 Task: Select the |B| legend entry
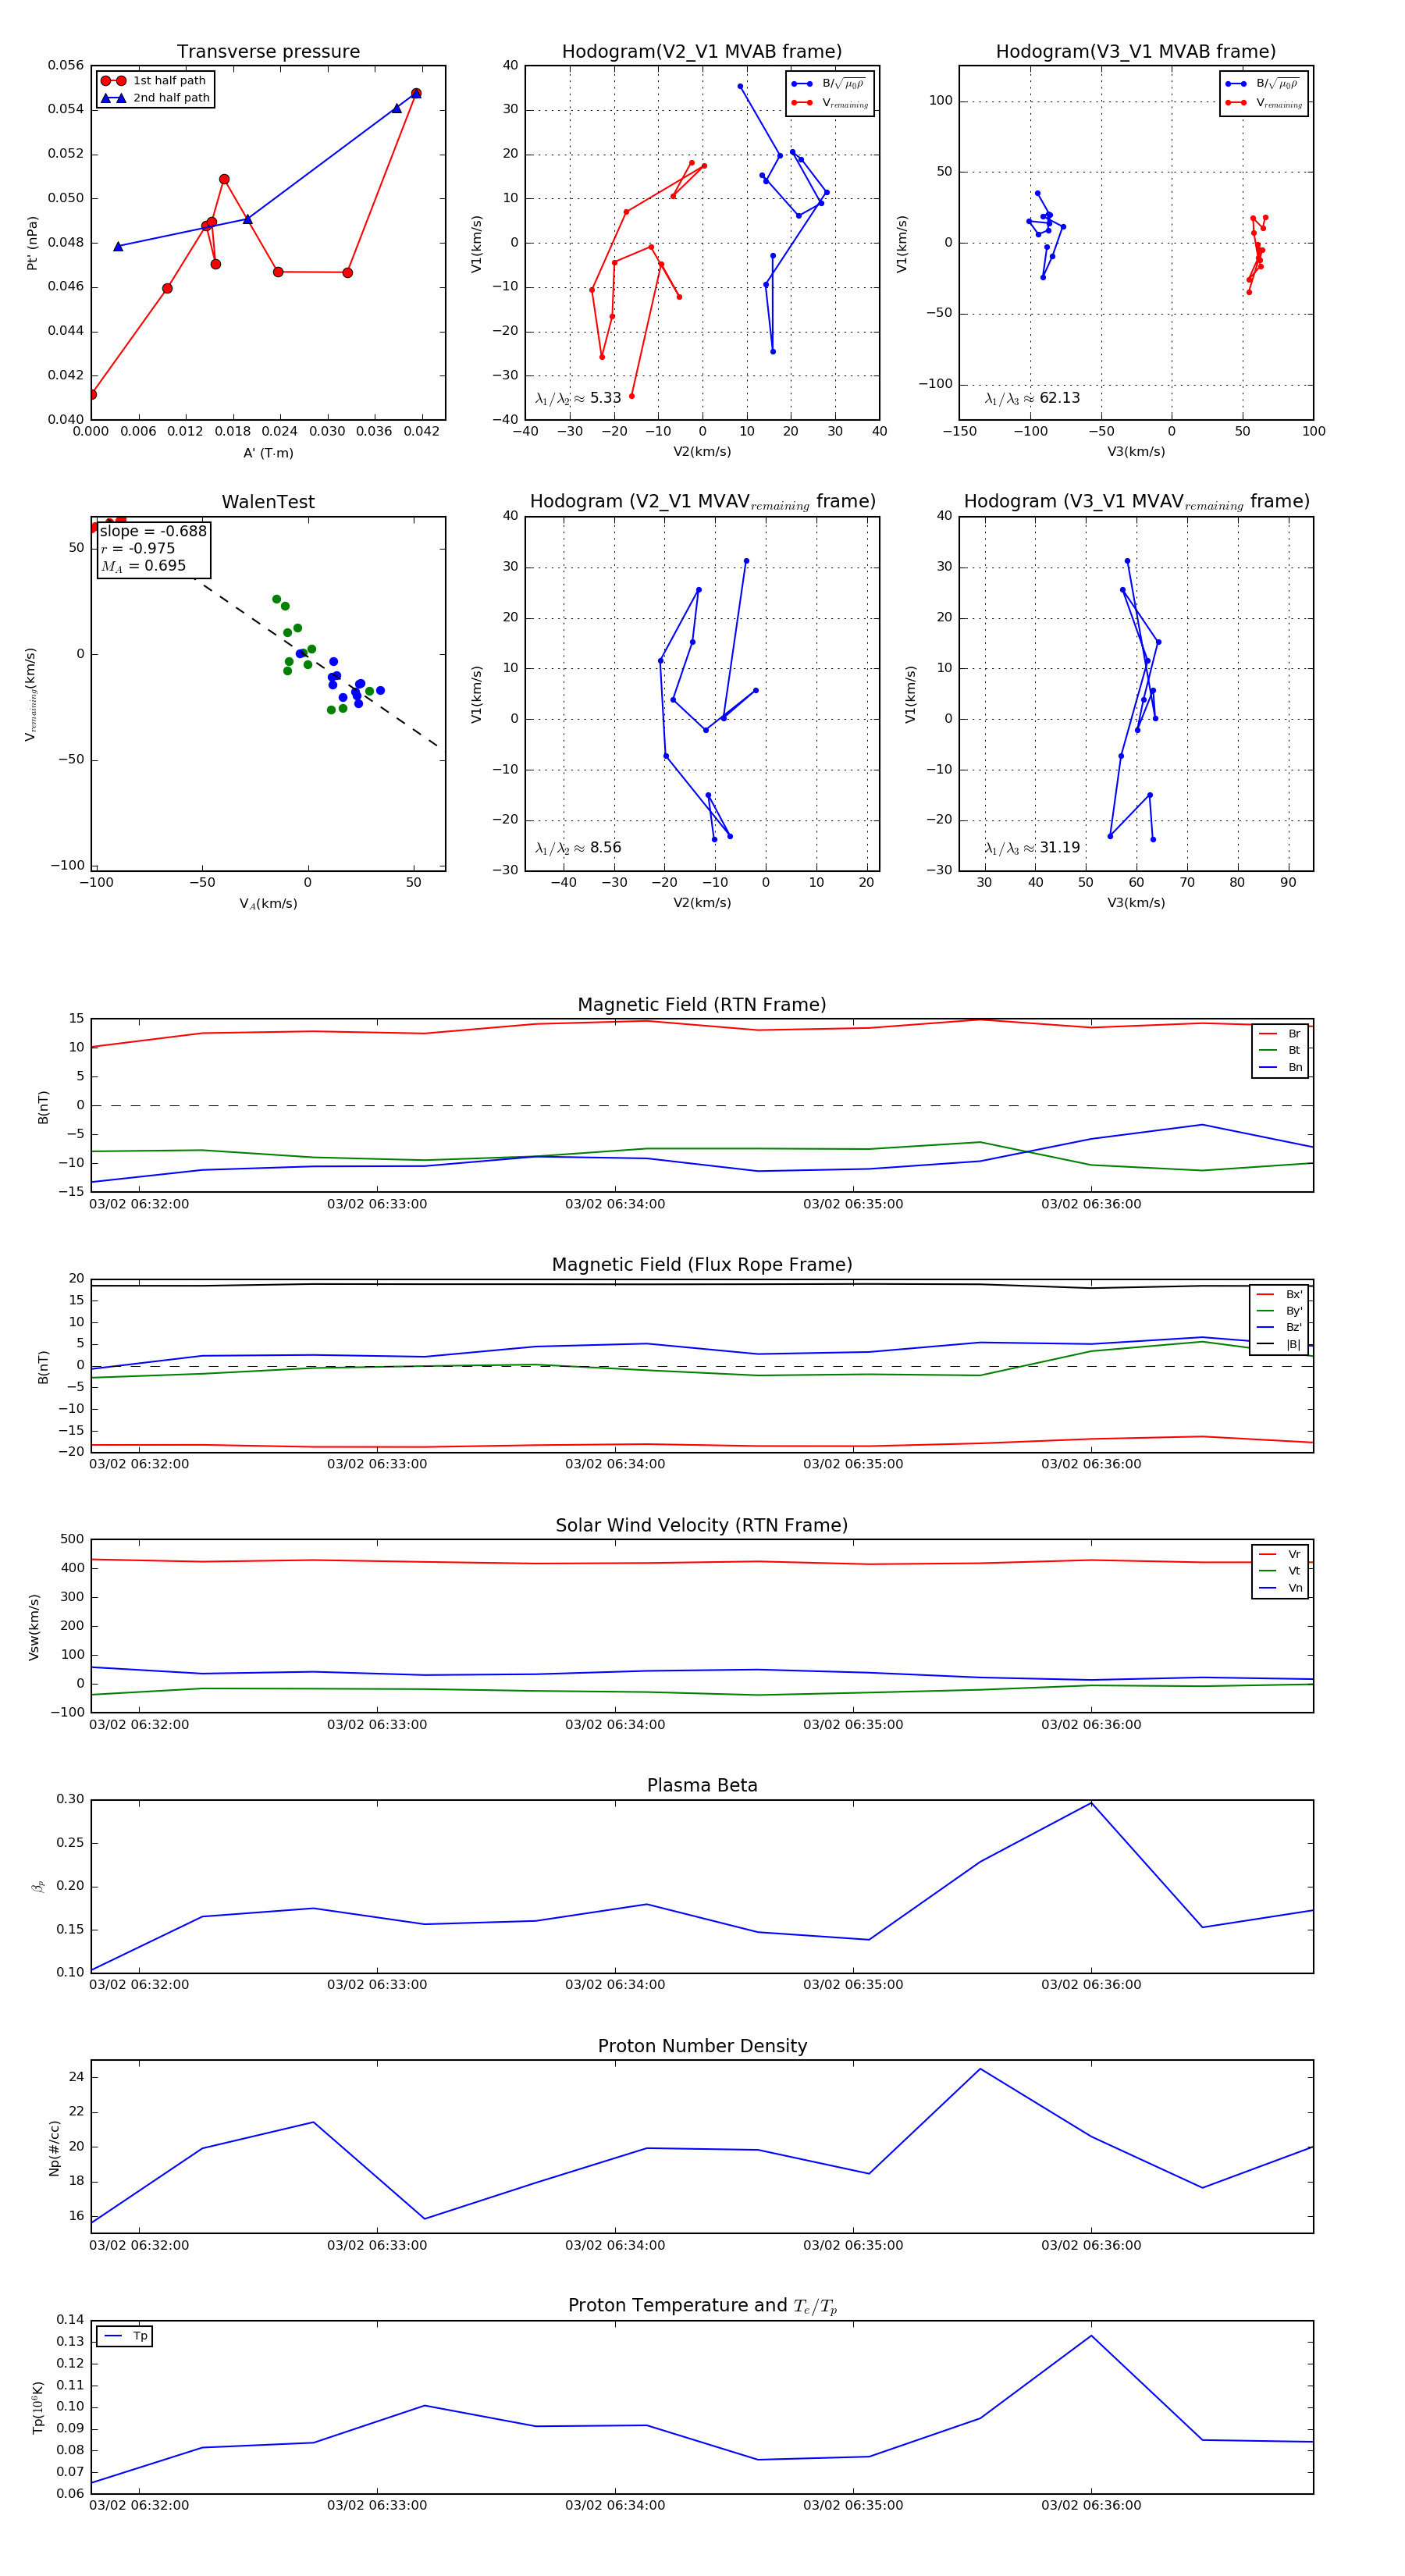[x=1279, y=1345]
